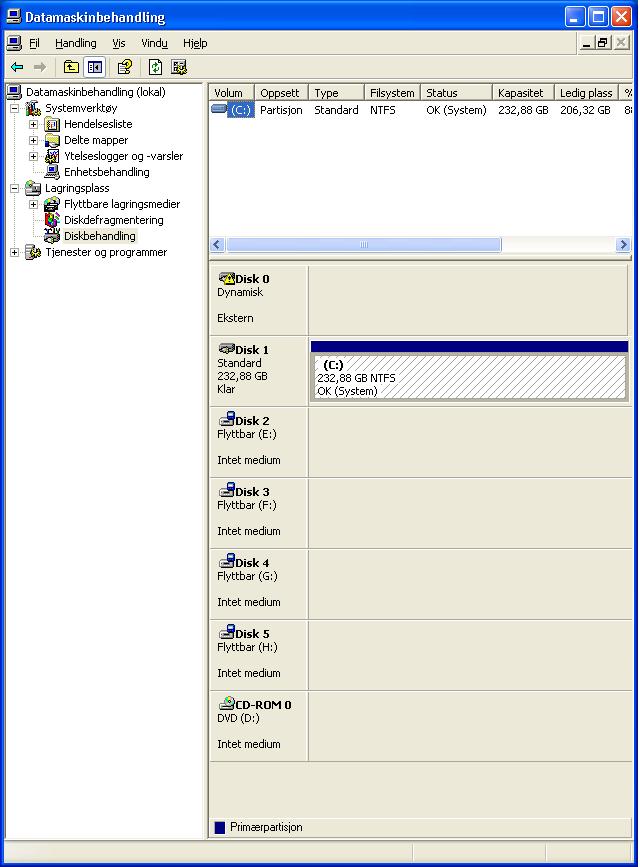Image resolution: width=640 pixels, height=867 pixels.
Task: Click the Refresh toolbar icon
Action: click(155, 67)
